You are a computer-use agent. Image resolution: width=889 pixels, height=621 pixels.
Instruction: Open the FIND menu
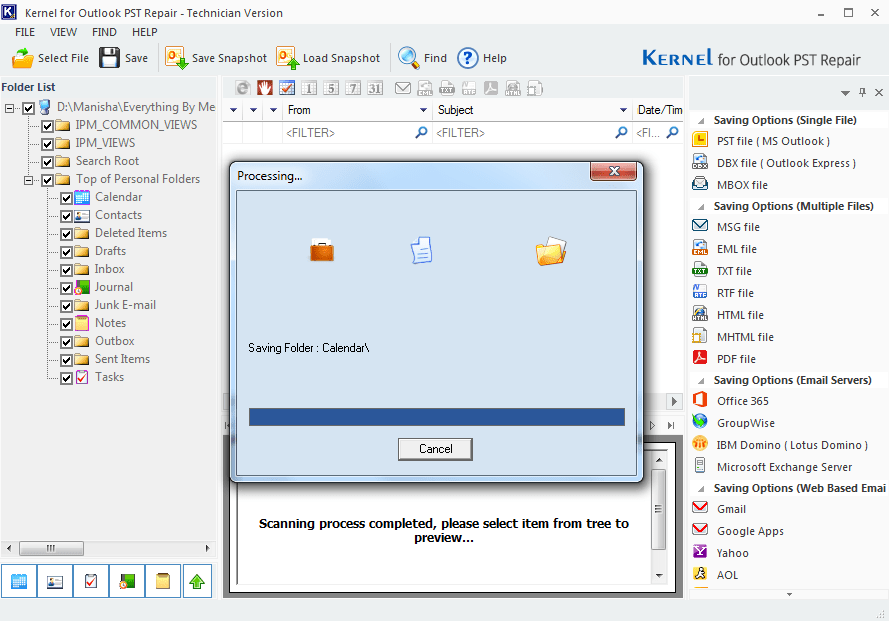[104, 32]
